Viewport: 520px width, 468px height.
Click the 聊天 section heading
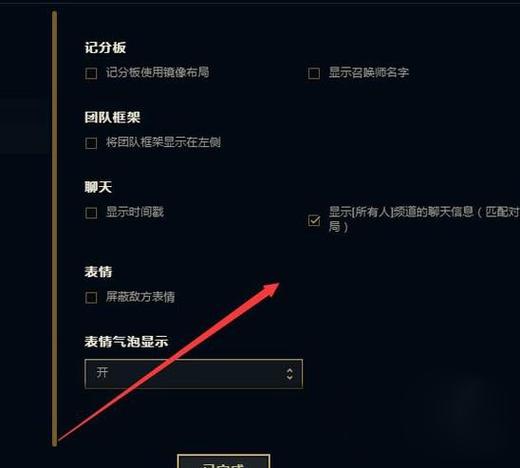coord(98,187)
